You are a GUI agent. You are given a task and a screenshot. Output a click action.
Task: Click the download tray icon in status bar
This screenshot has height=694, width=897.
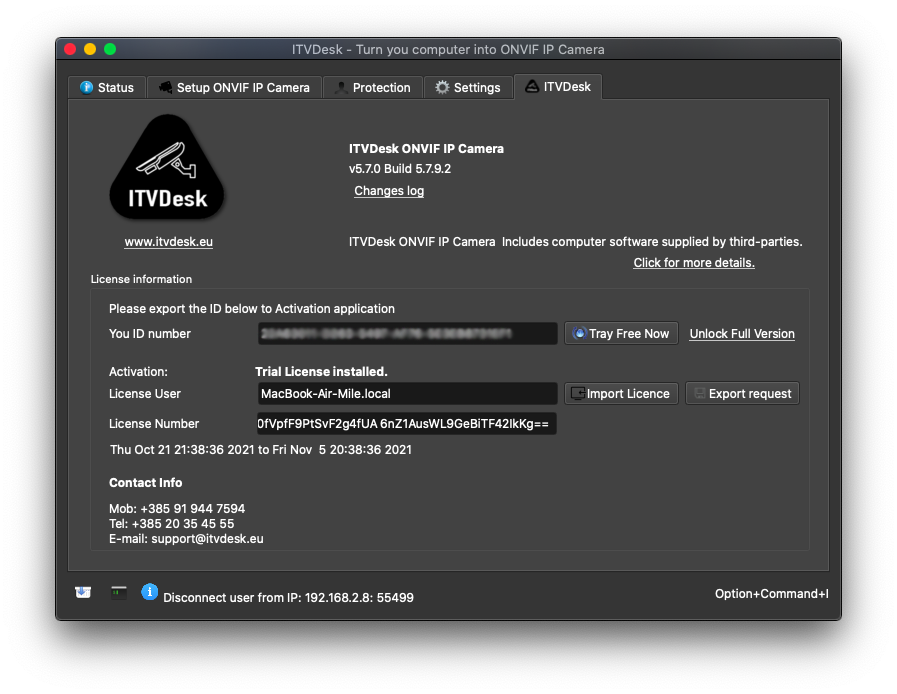tap(82, 592)
